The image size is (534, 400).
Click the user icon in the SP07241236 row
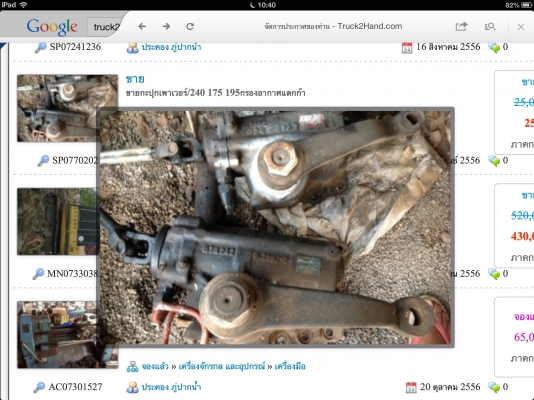pos(132,47)
